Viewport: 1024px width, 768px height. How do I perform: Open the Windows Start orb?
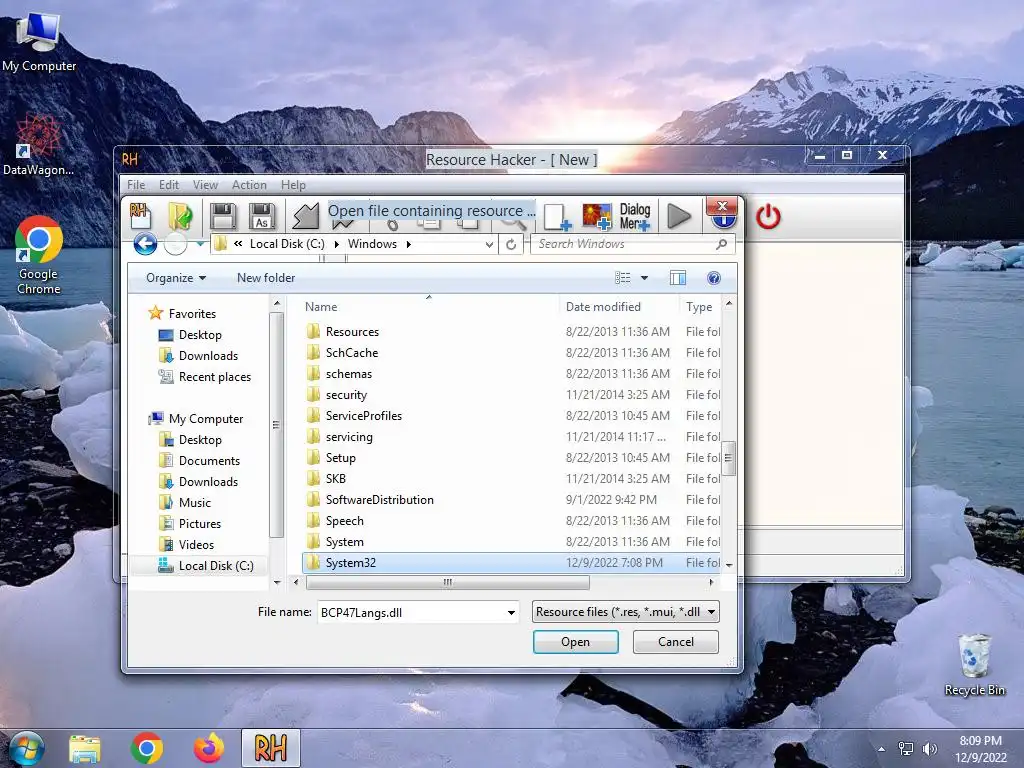[x=26, y=748]
